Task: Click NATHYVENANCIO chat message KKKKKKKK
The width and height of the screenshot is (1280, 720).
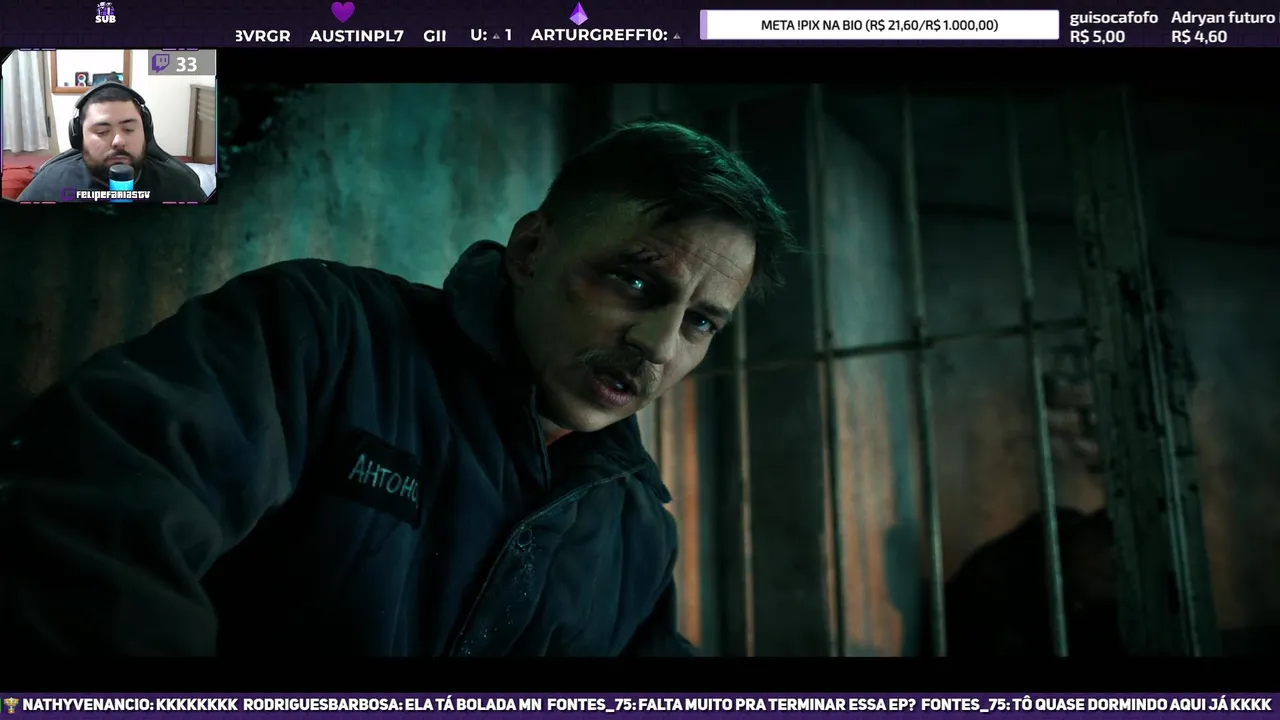Action: click(x=130, y=705)
